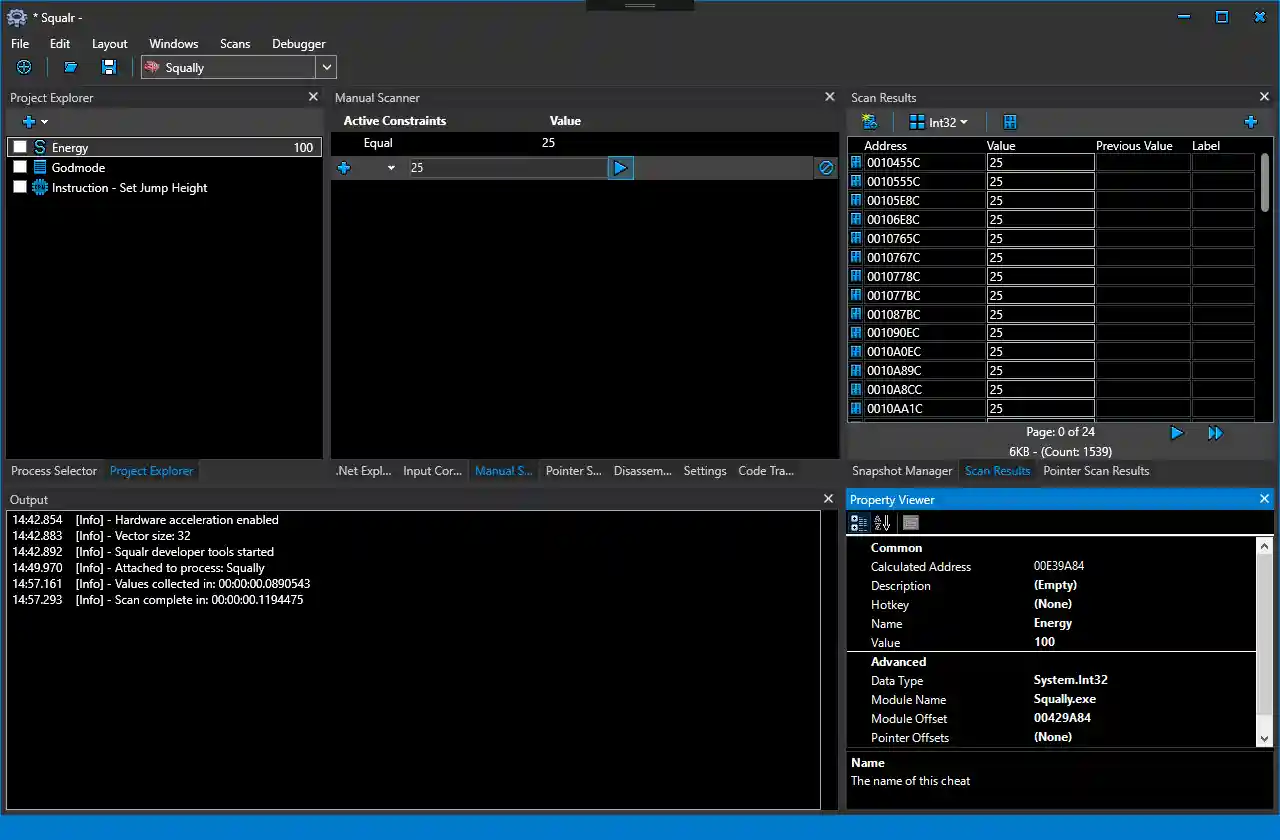Enable the Energy cheat checkbox

pos(20,148)
